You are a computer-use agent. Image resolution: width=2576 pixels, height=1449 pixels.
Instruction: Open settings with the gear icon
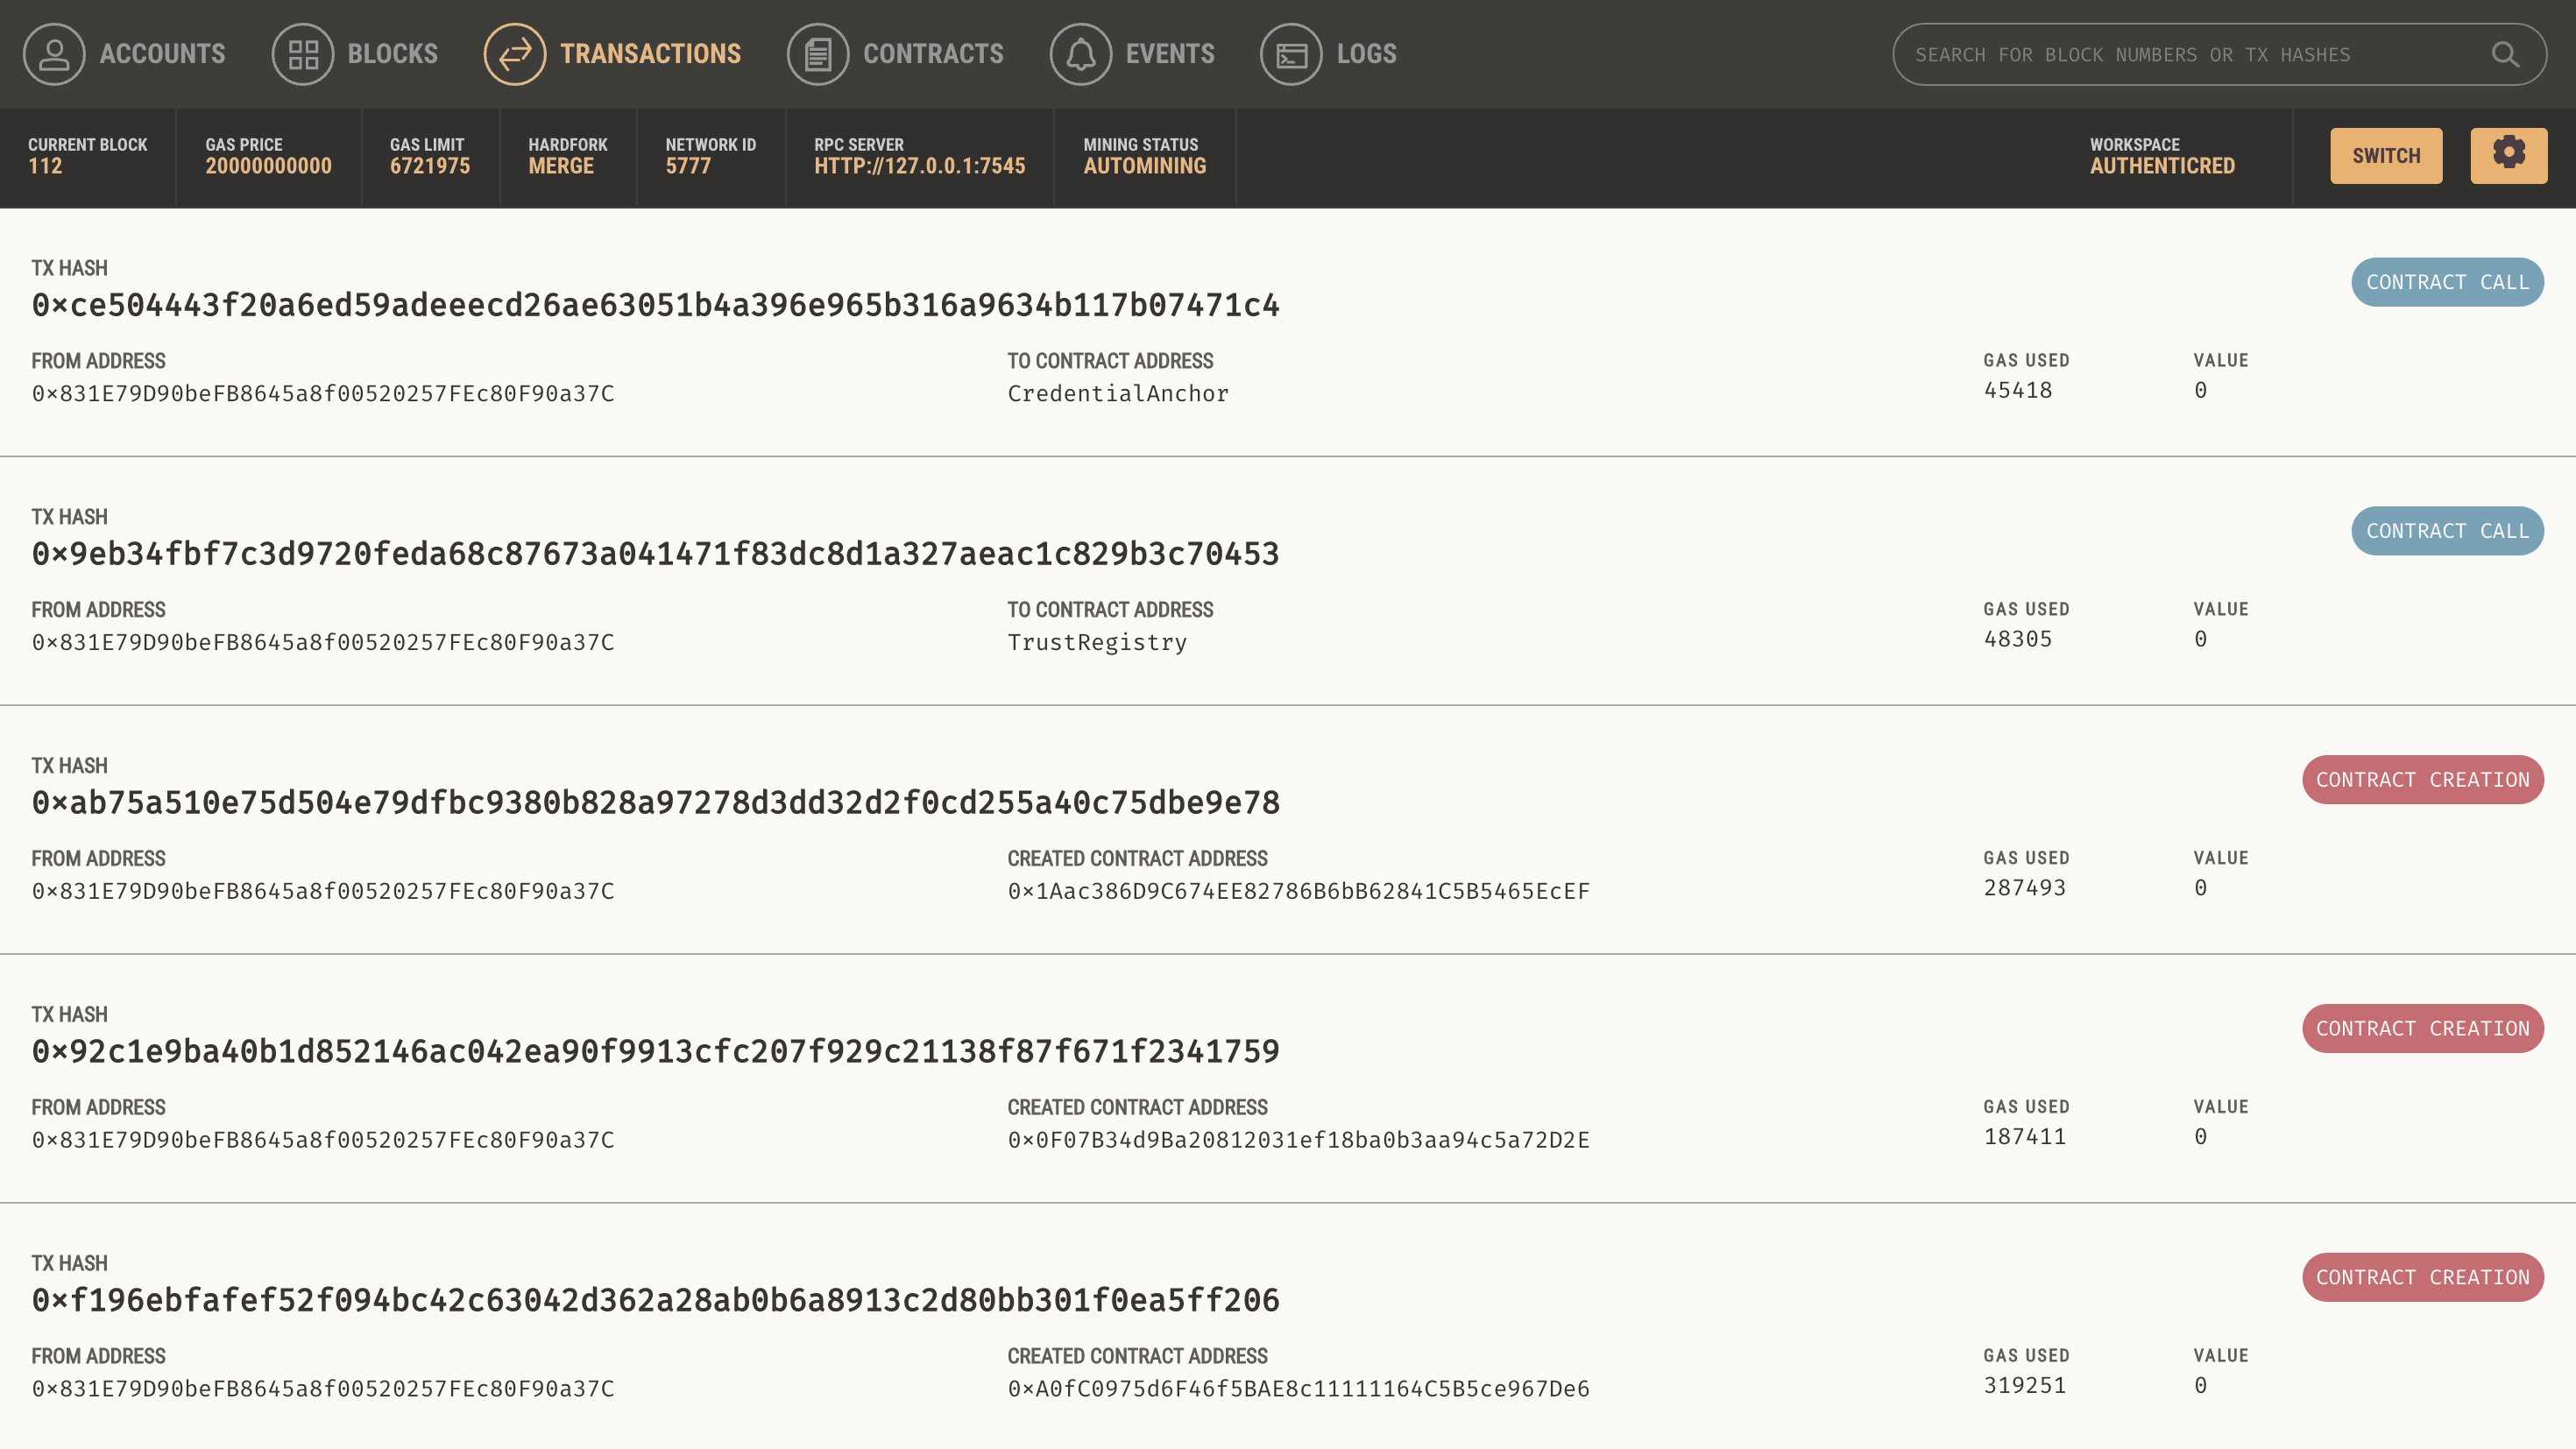[x=2508, y=155]
